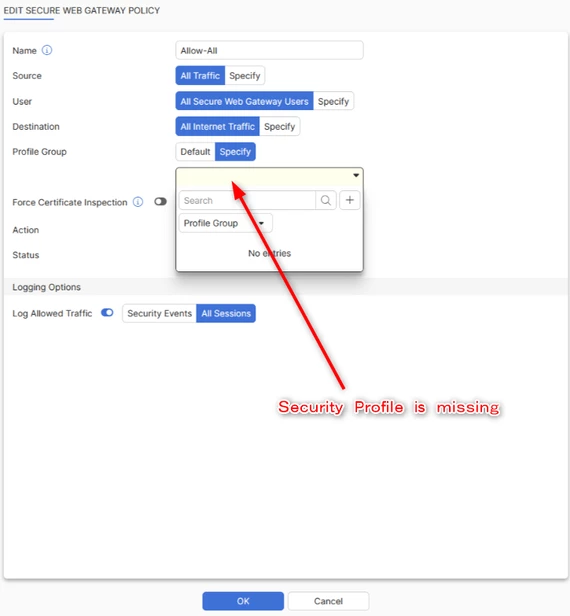Choose Specify for Destination
Image resolution: width=570 pixels, height=616 pixels.
click(x=280, y=126)
